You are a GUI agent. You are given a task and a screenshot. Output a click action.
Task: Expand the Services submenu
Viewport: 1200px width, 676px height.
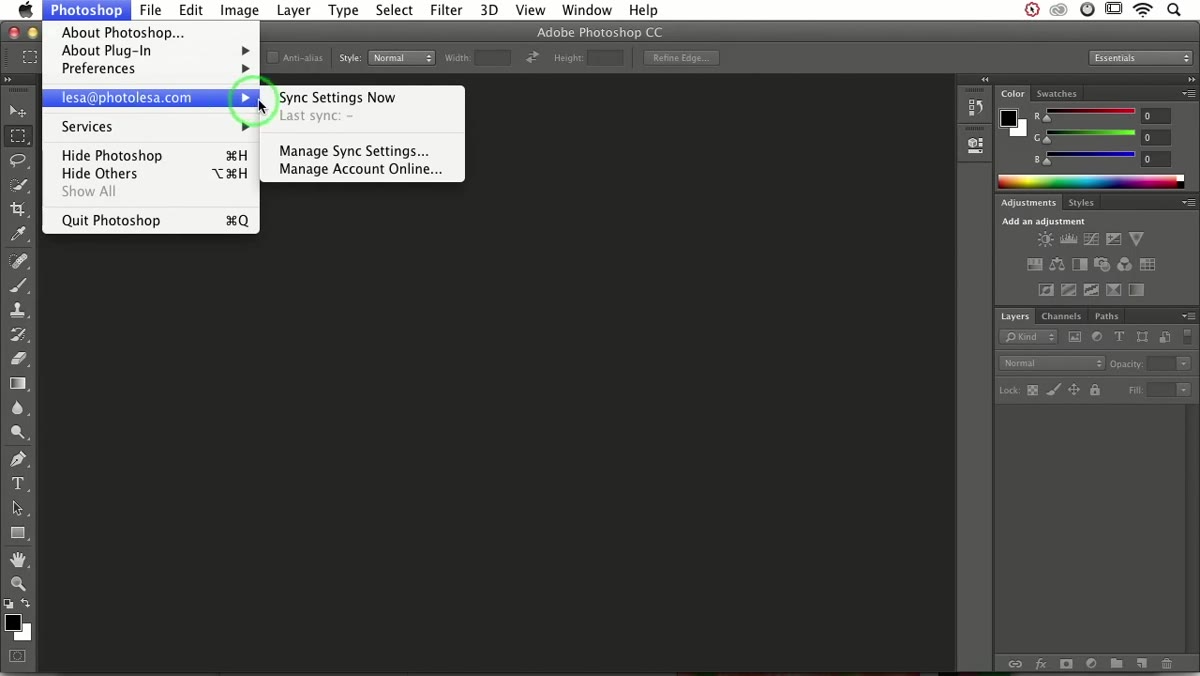[151, 126]
